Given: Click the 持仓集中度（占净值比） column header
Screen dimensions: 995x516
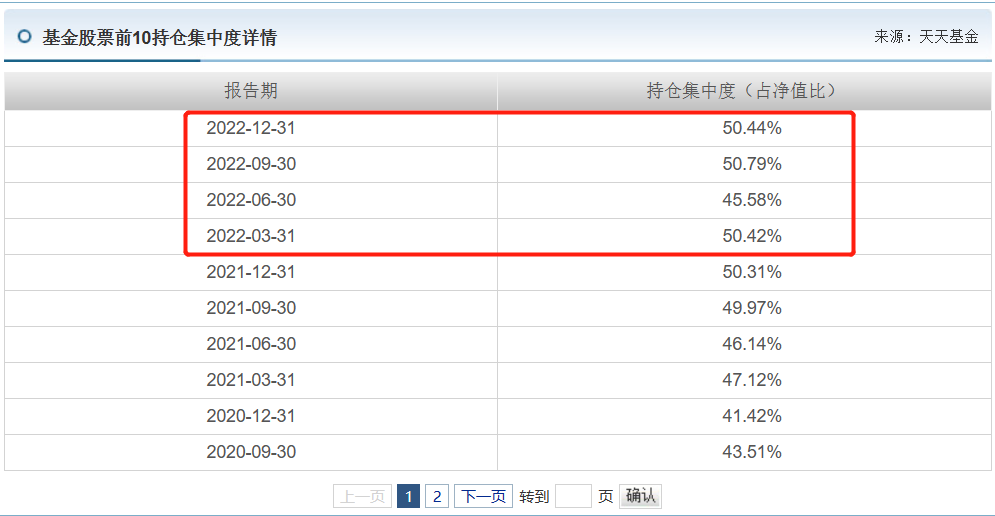Looking at the screenshot, I should [x=741, y=91].
